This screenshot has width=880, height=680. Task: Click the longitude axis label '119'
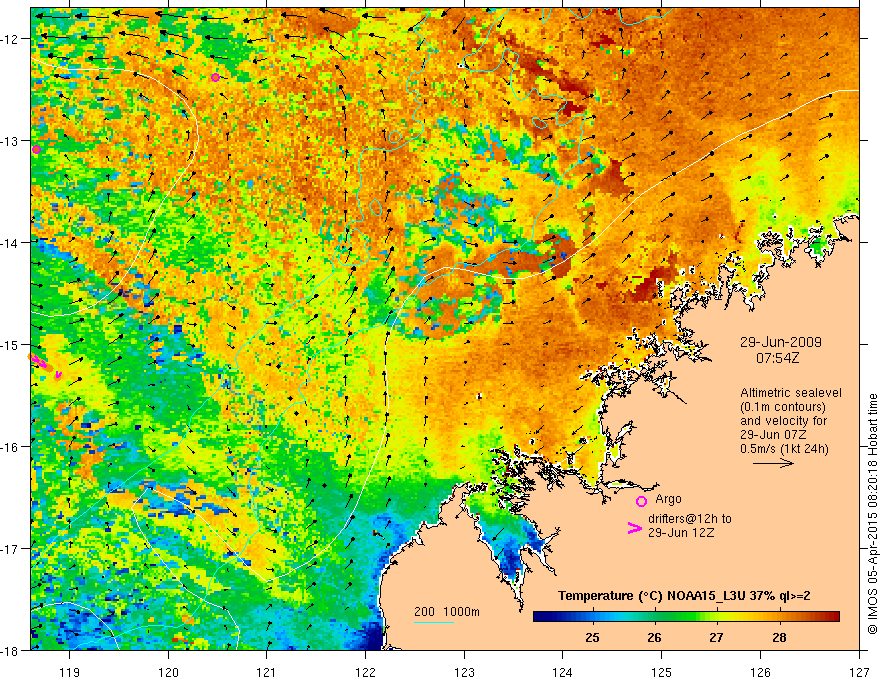[70, 672]
